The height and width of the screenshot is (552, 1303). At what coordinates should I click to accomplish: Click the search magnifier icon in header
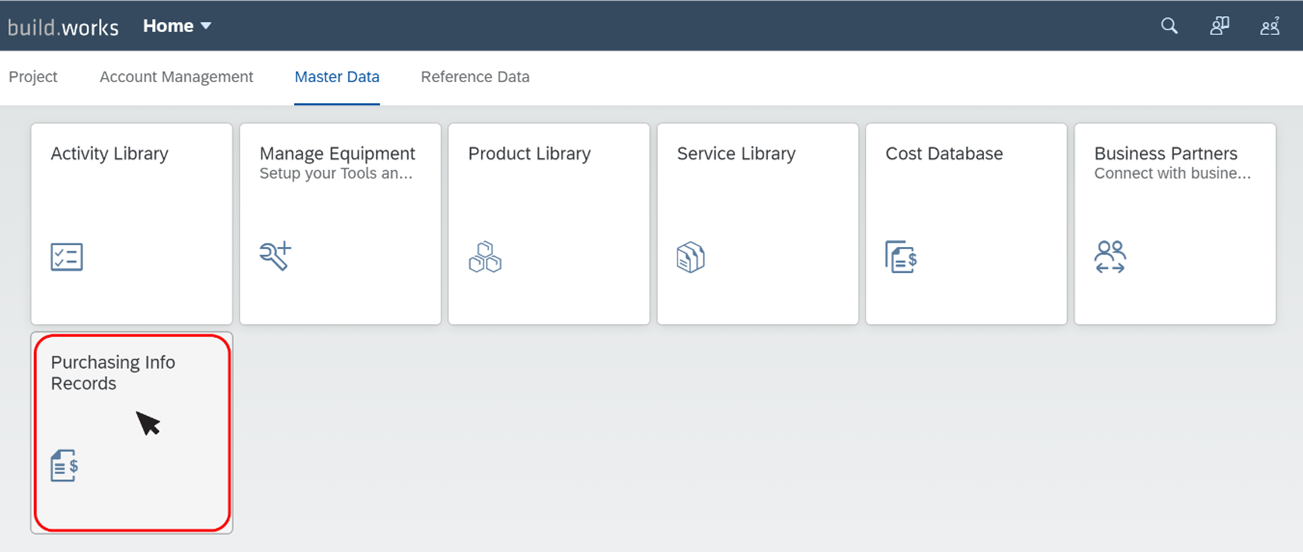click(1169, 26)
